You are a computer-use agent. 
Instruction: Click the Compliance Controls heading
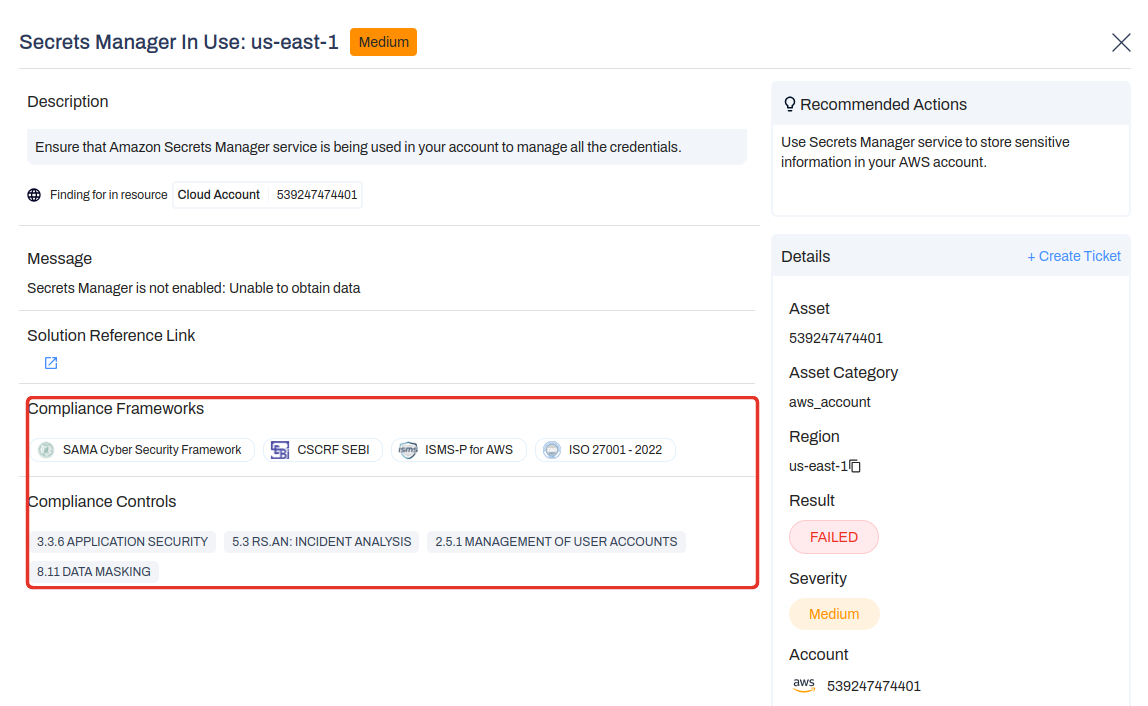coord(102,502)
